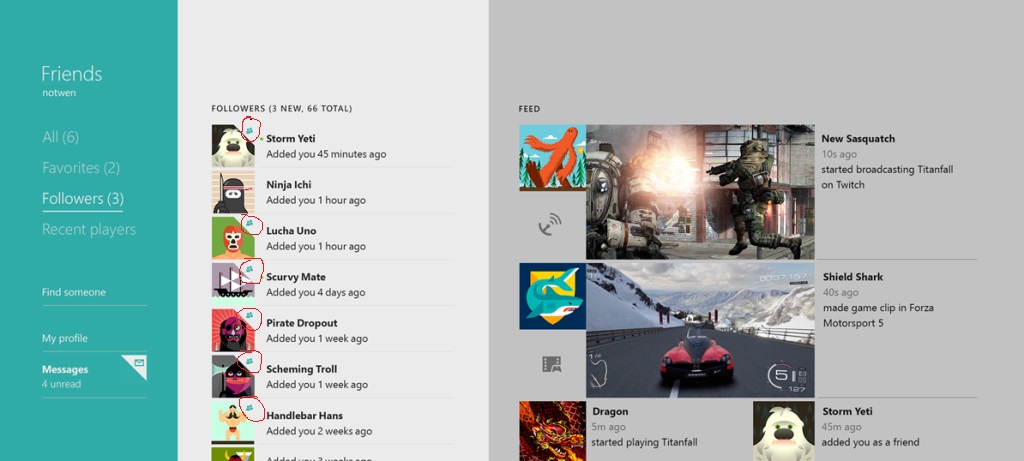Screen dimensions: 1024x461
Task: Click Storm Yeti name in feed
Action: pyautogui.click(x=847, y=411)
